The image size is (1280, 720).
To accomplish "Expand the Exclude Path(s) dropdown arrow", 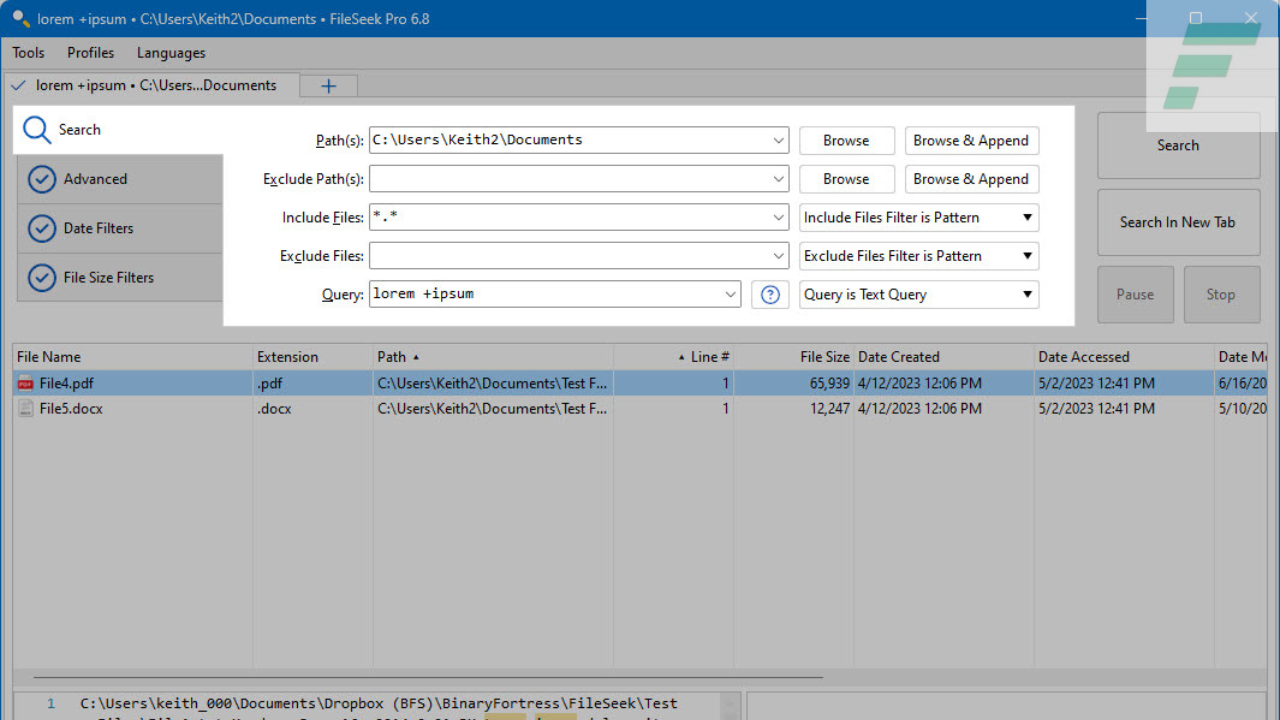I will [x=778, y=179].
